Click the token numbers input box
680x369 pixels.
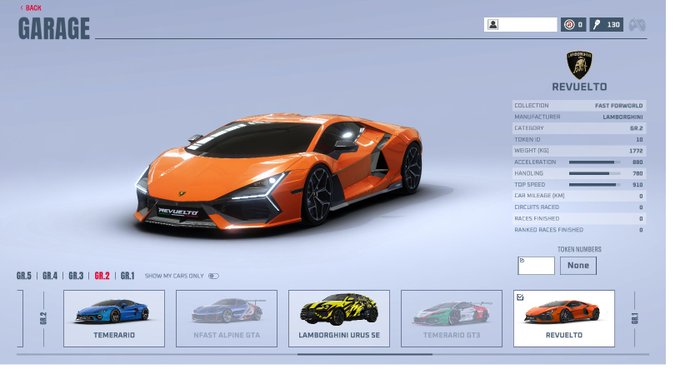click(x=536, y=266)
